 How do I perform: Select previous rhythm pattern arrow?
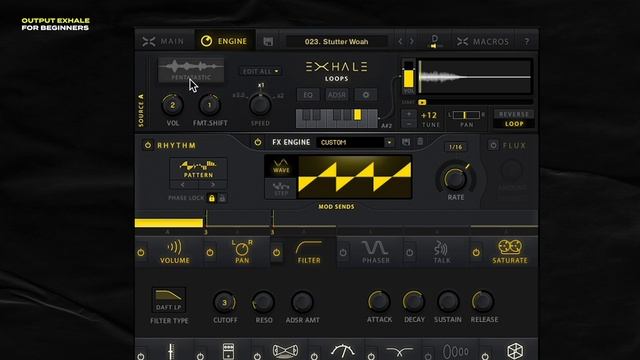click(183, 185)
